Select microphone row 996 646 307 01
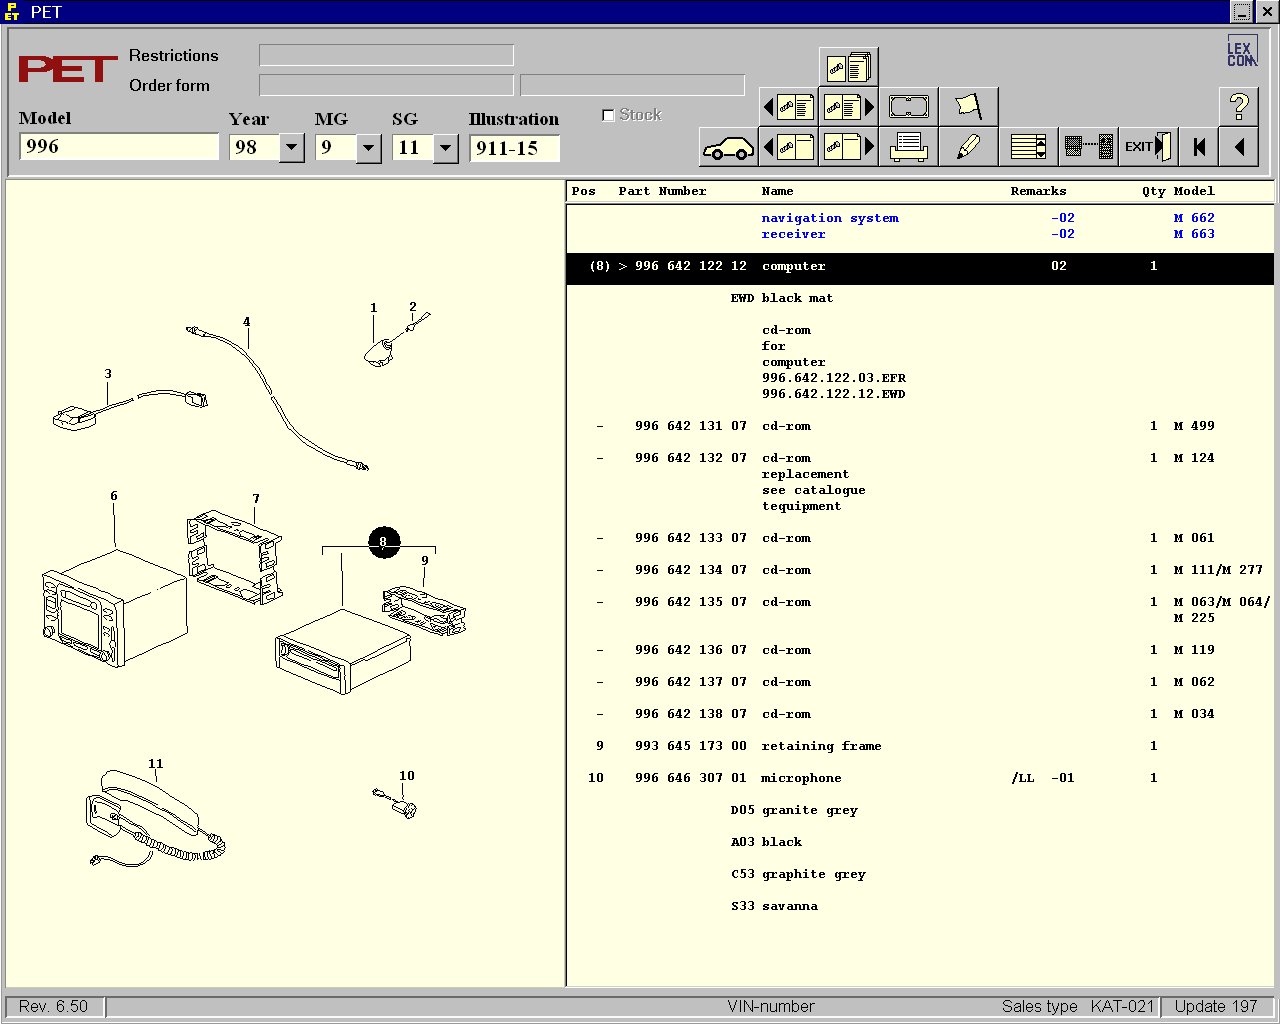The image size is (1280, 1024). pos(920,778)
